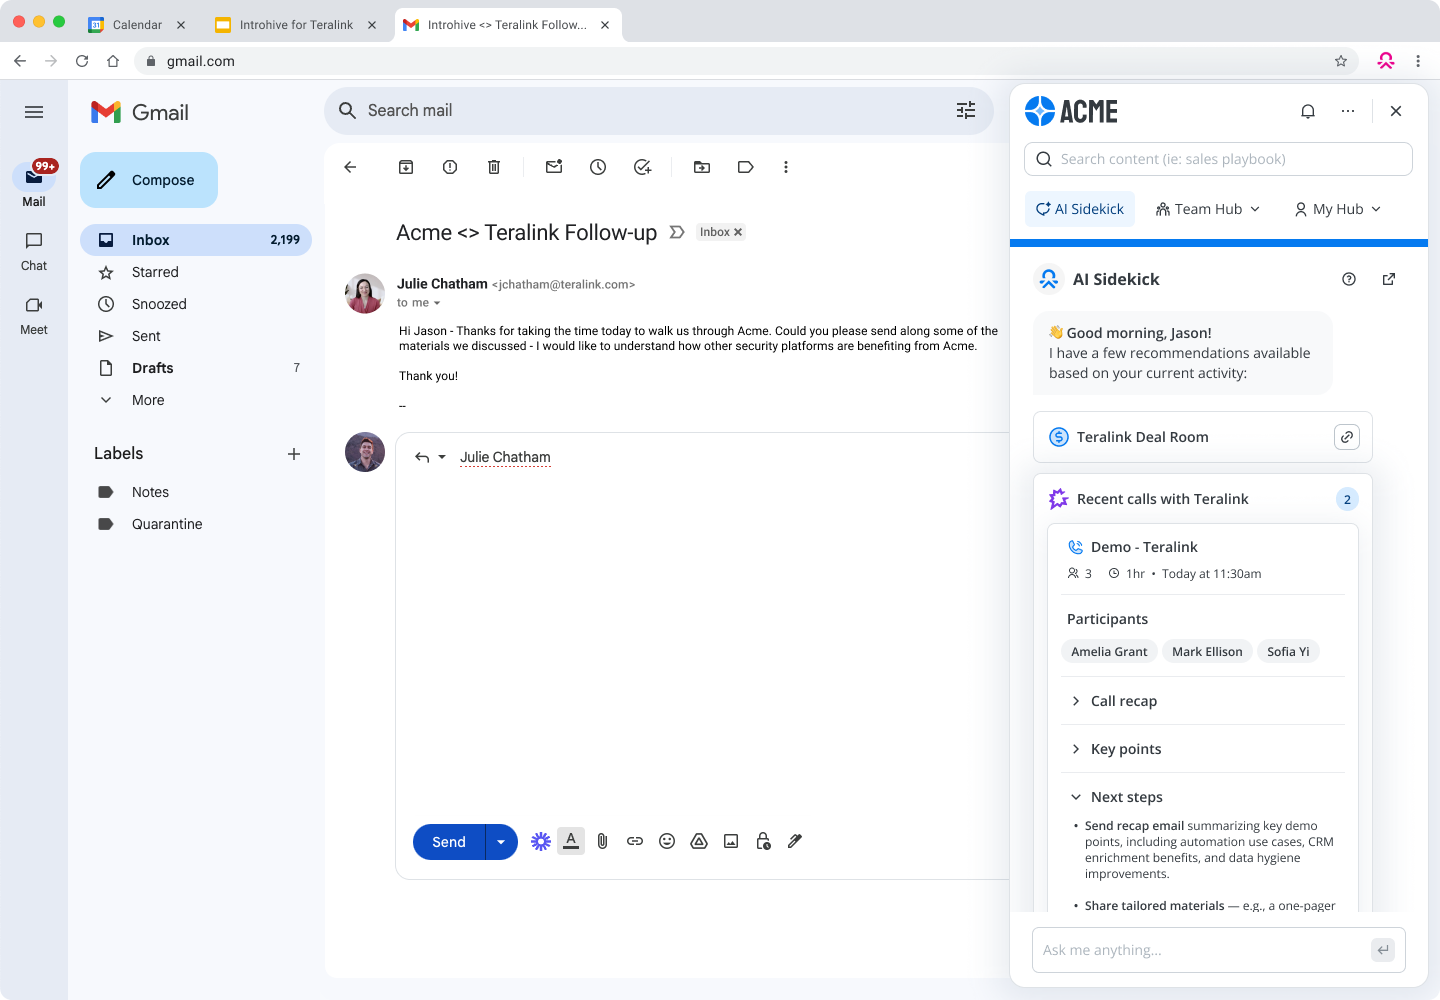Click the Compose button
This screenshot has height=1000, width=1440.
point(149,180)
